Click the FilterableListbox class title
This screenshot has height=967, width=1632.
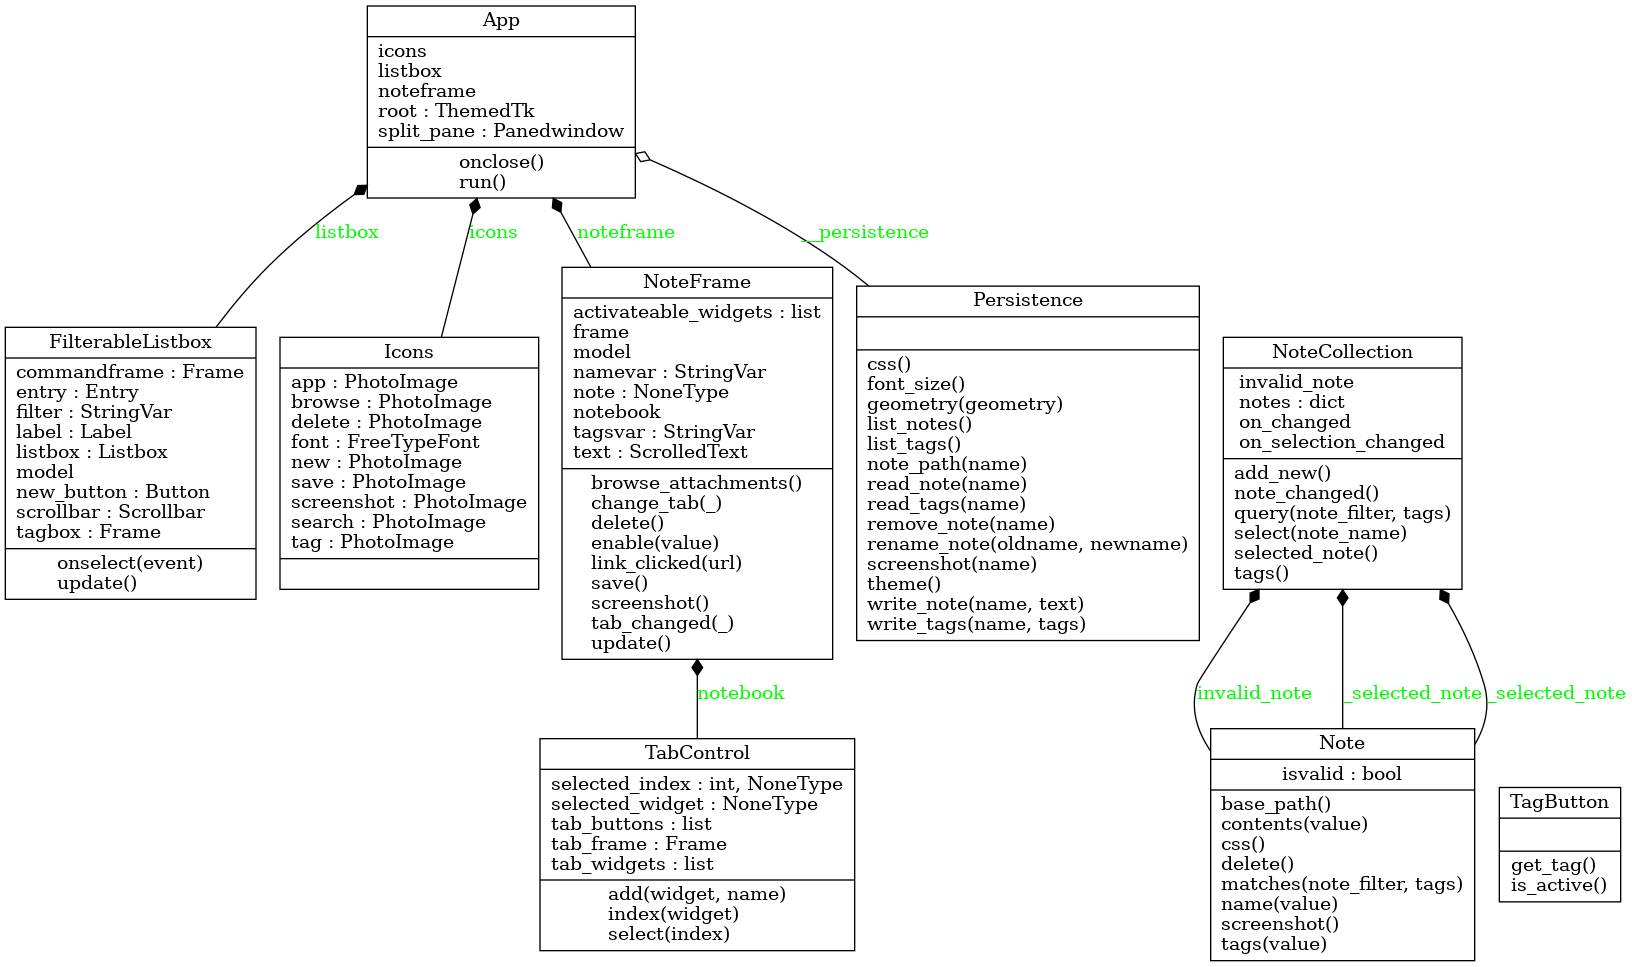pos(131,342)
